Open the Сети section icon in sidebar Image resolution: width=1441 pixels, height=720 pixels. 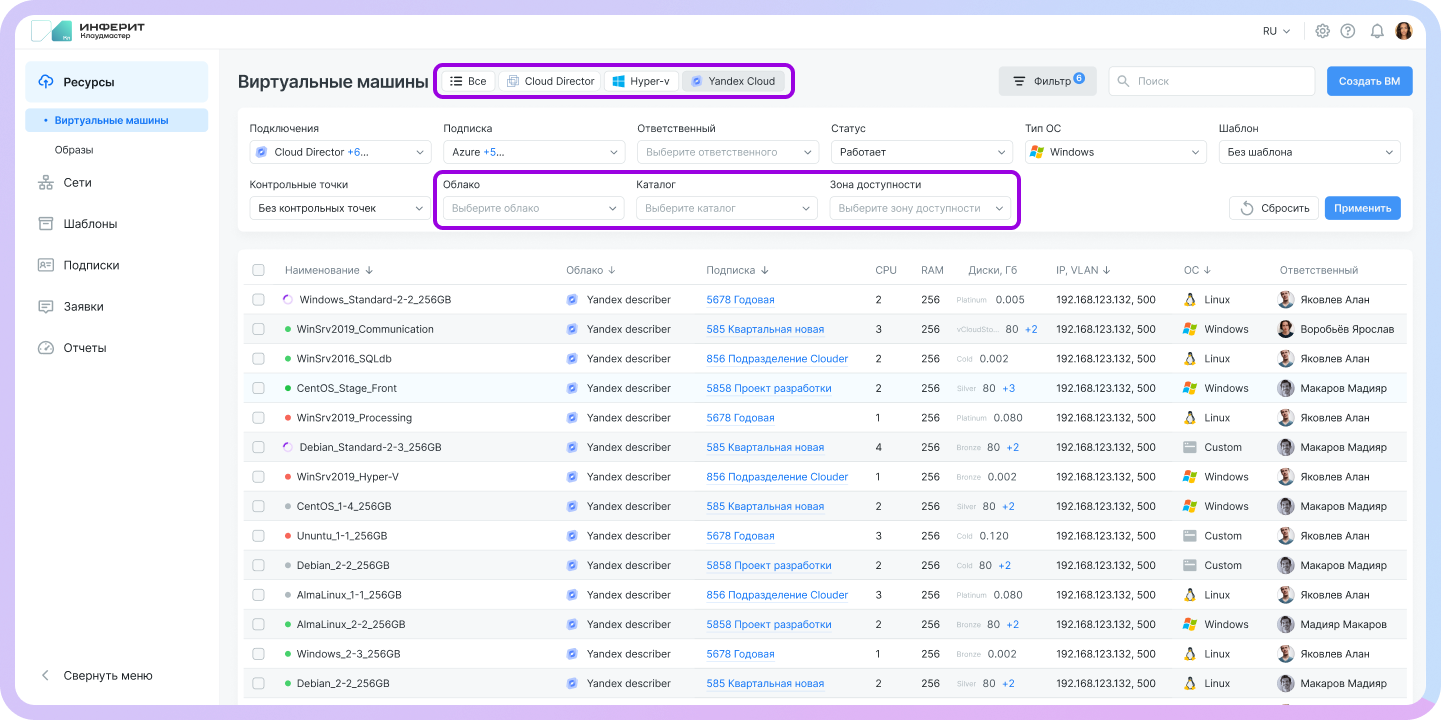point(45,183)
